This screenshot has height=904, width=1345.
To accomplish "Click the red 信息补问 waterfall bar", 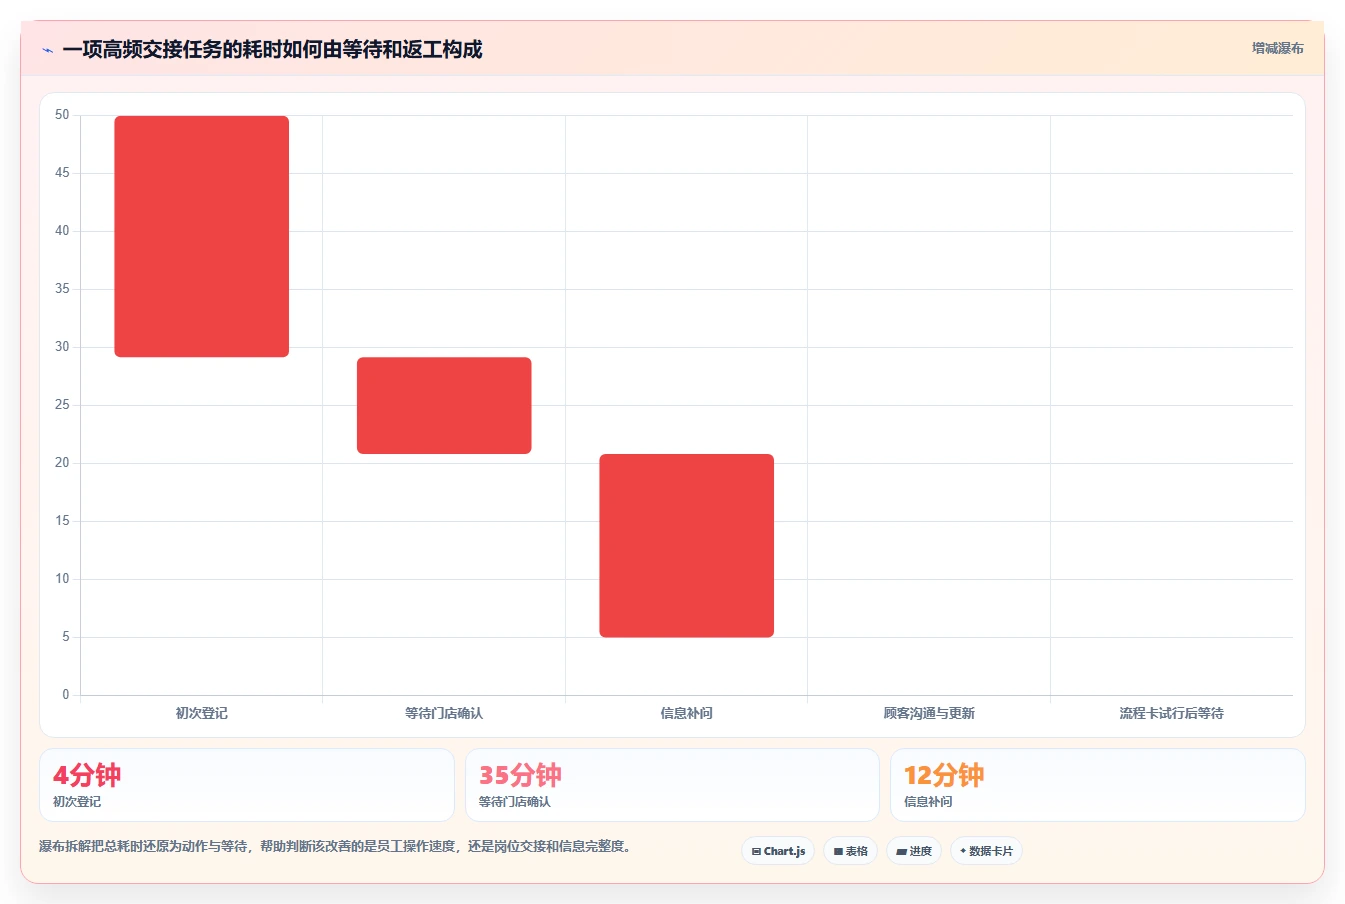I will coord(687,545).
